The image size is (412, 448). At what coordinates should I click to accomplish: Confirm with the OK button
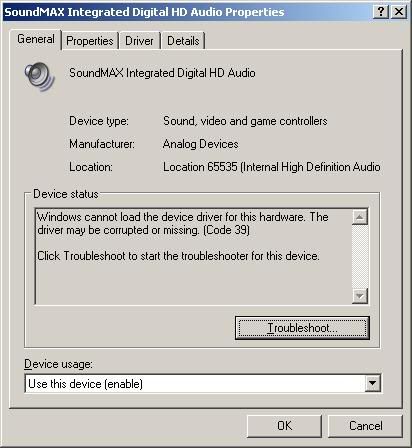coord(284,426)
